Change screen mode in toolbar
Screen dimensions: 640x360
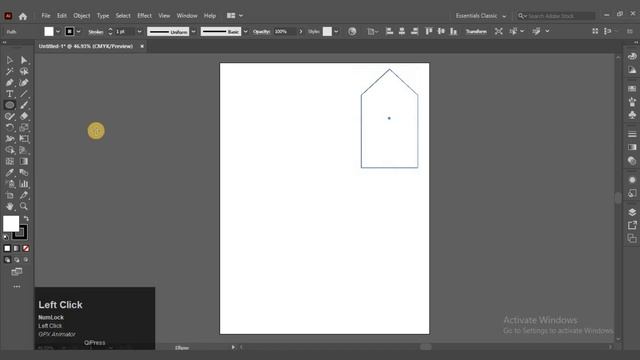[17, 272]
